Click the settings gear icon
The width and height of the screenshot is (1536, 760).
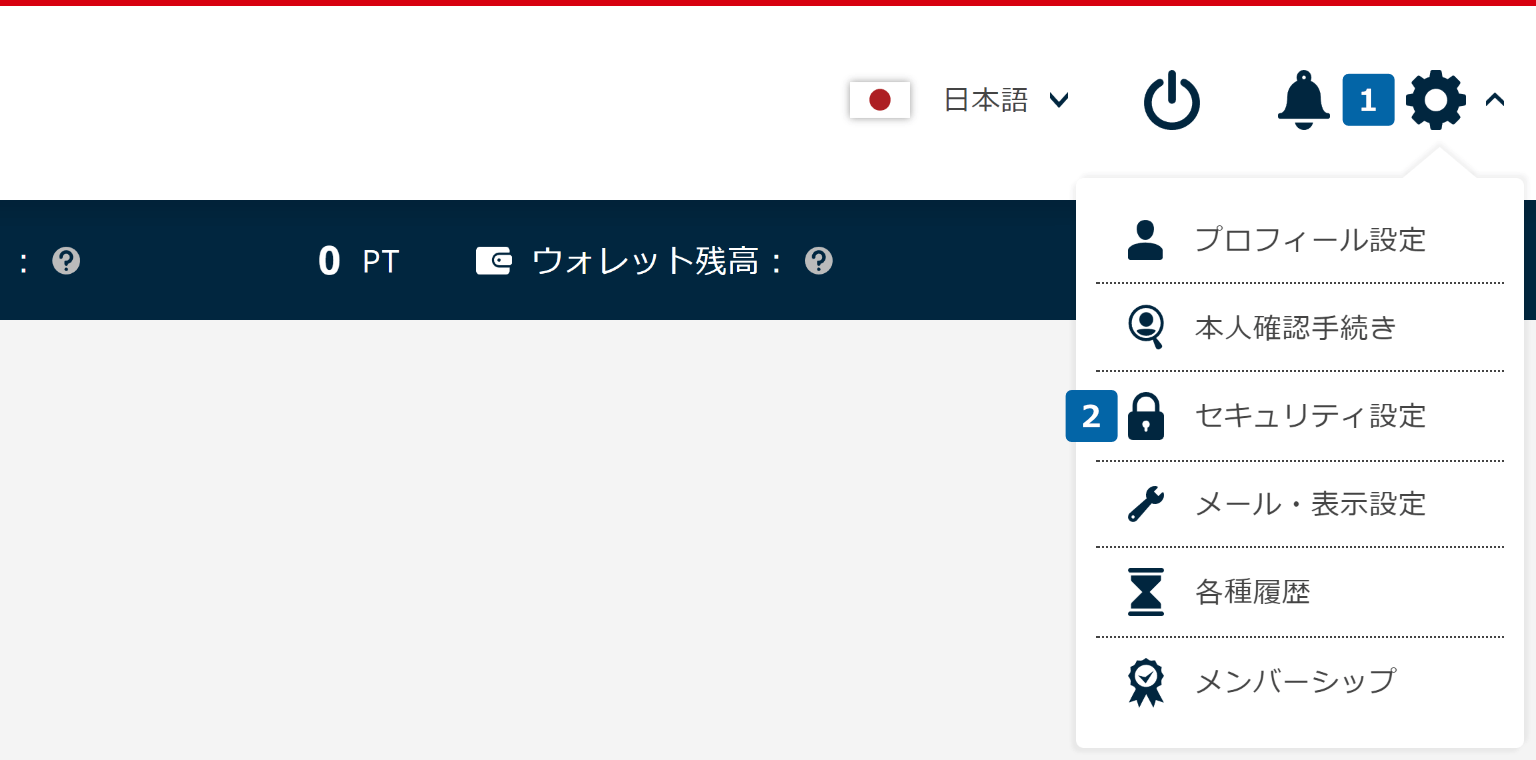coord(1436,100)
